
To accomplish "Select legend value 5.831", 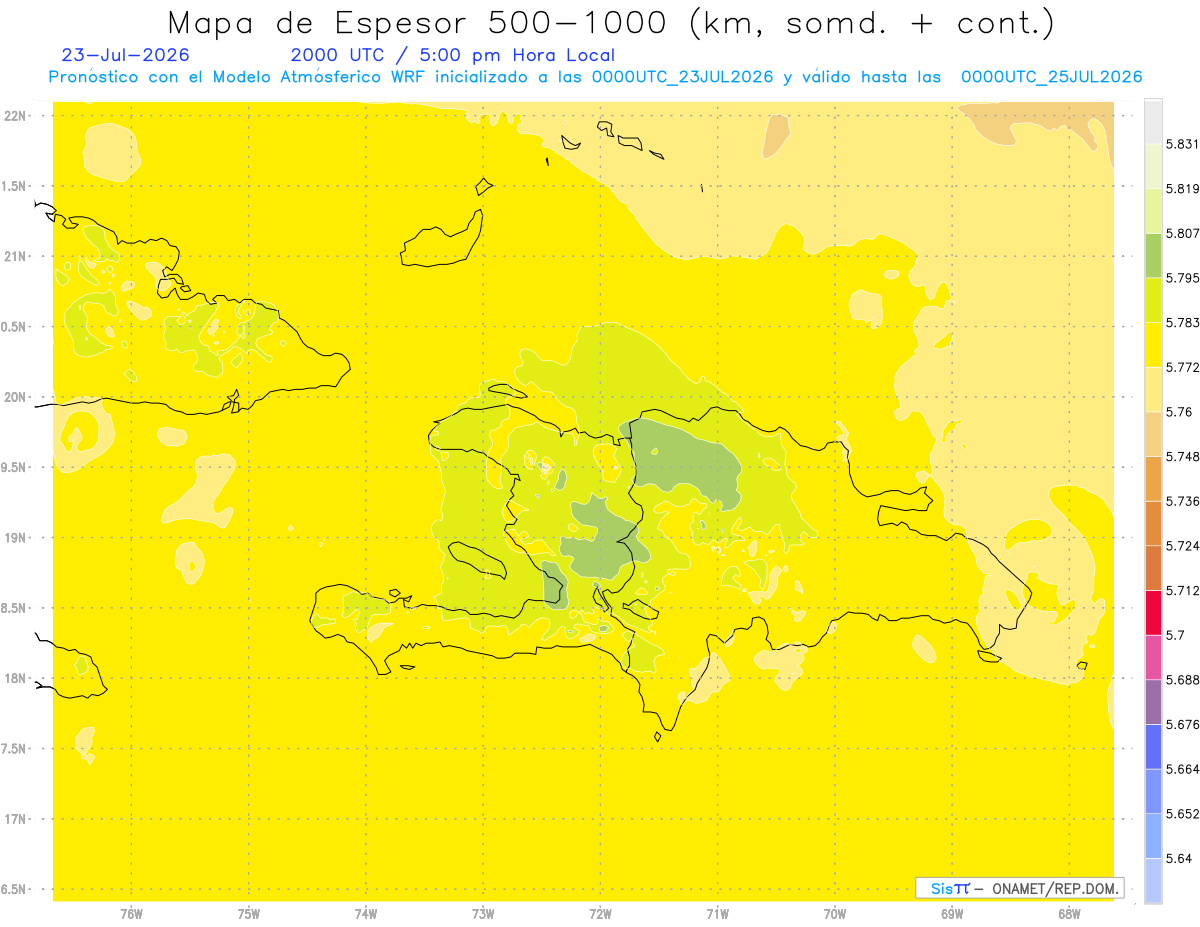I will pyautogui.click(x=1180, y=144).
